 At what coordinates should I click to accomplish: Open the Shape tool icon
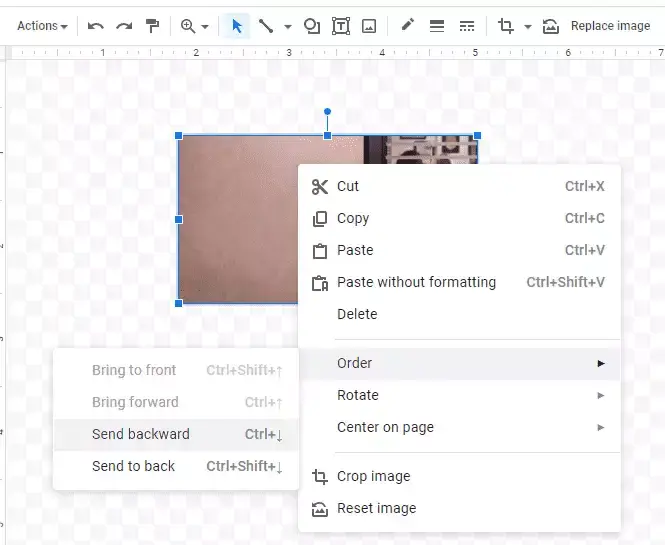click(312, 26)
